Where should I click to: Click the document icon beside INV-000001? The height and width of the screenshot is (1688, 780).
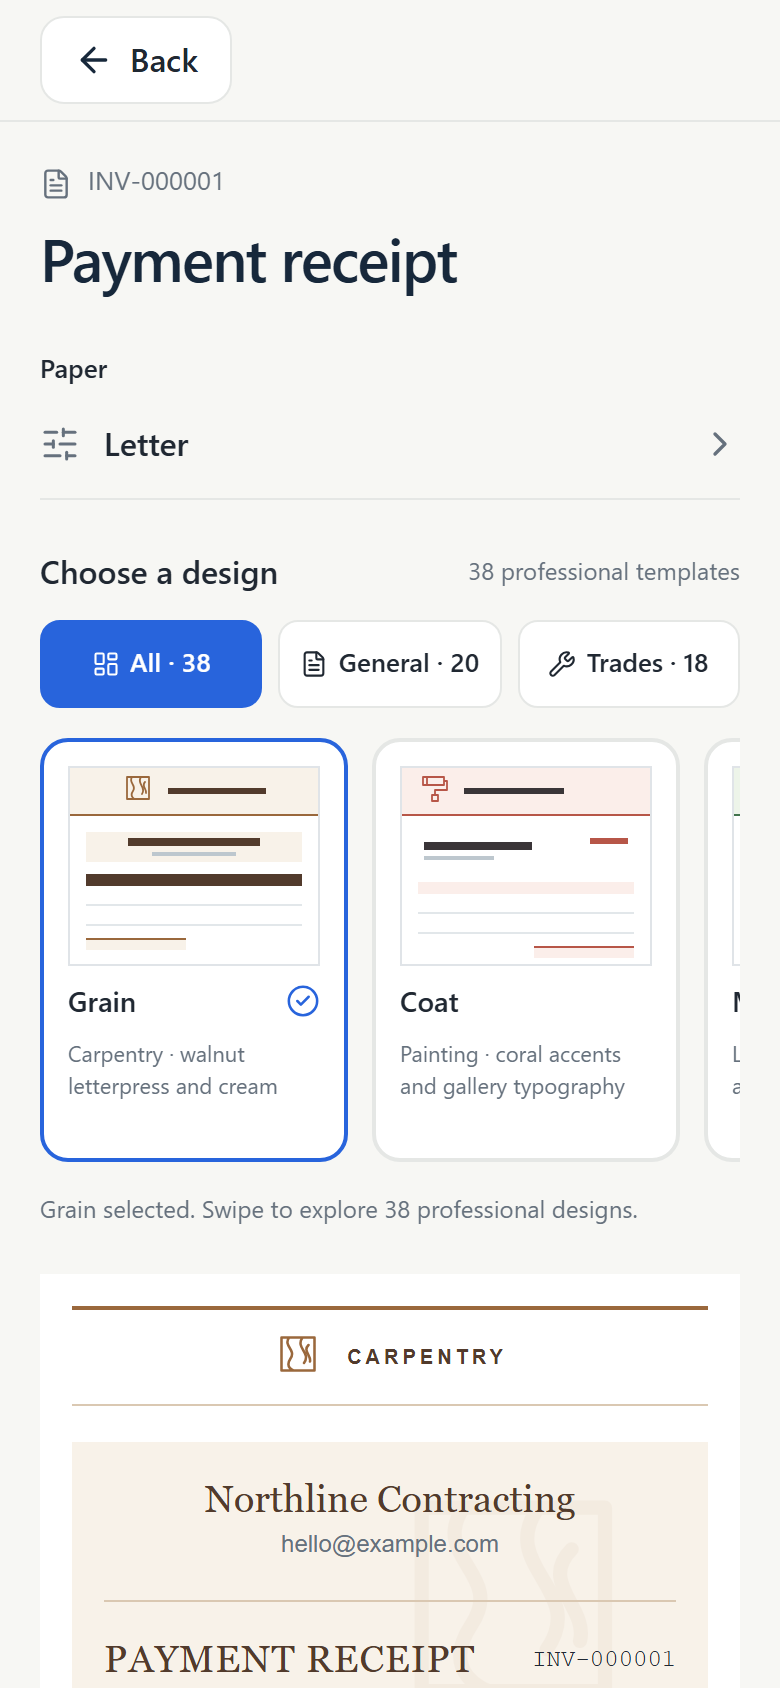click(x=56, y=184)
